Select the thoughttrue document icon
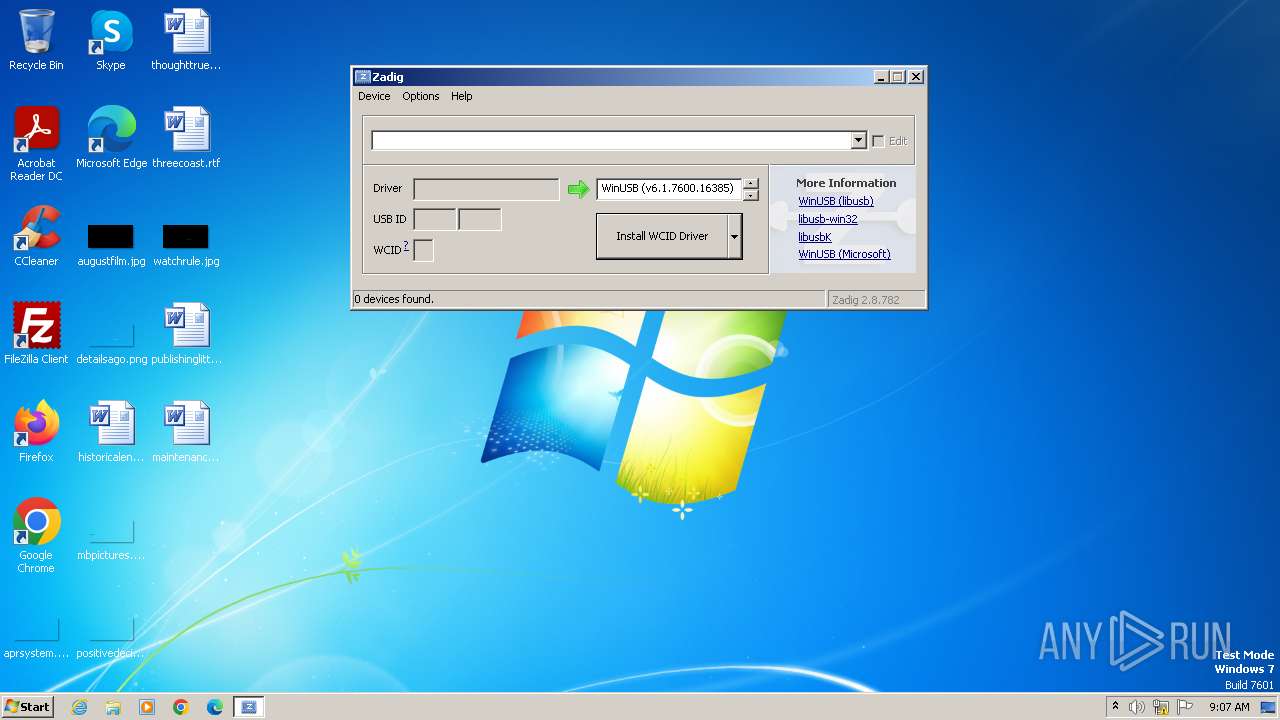The width and height of the screenshot is (1280, 720). tap(186, 40)
